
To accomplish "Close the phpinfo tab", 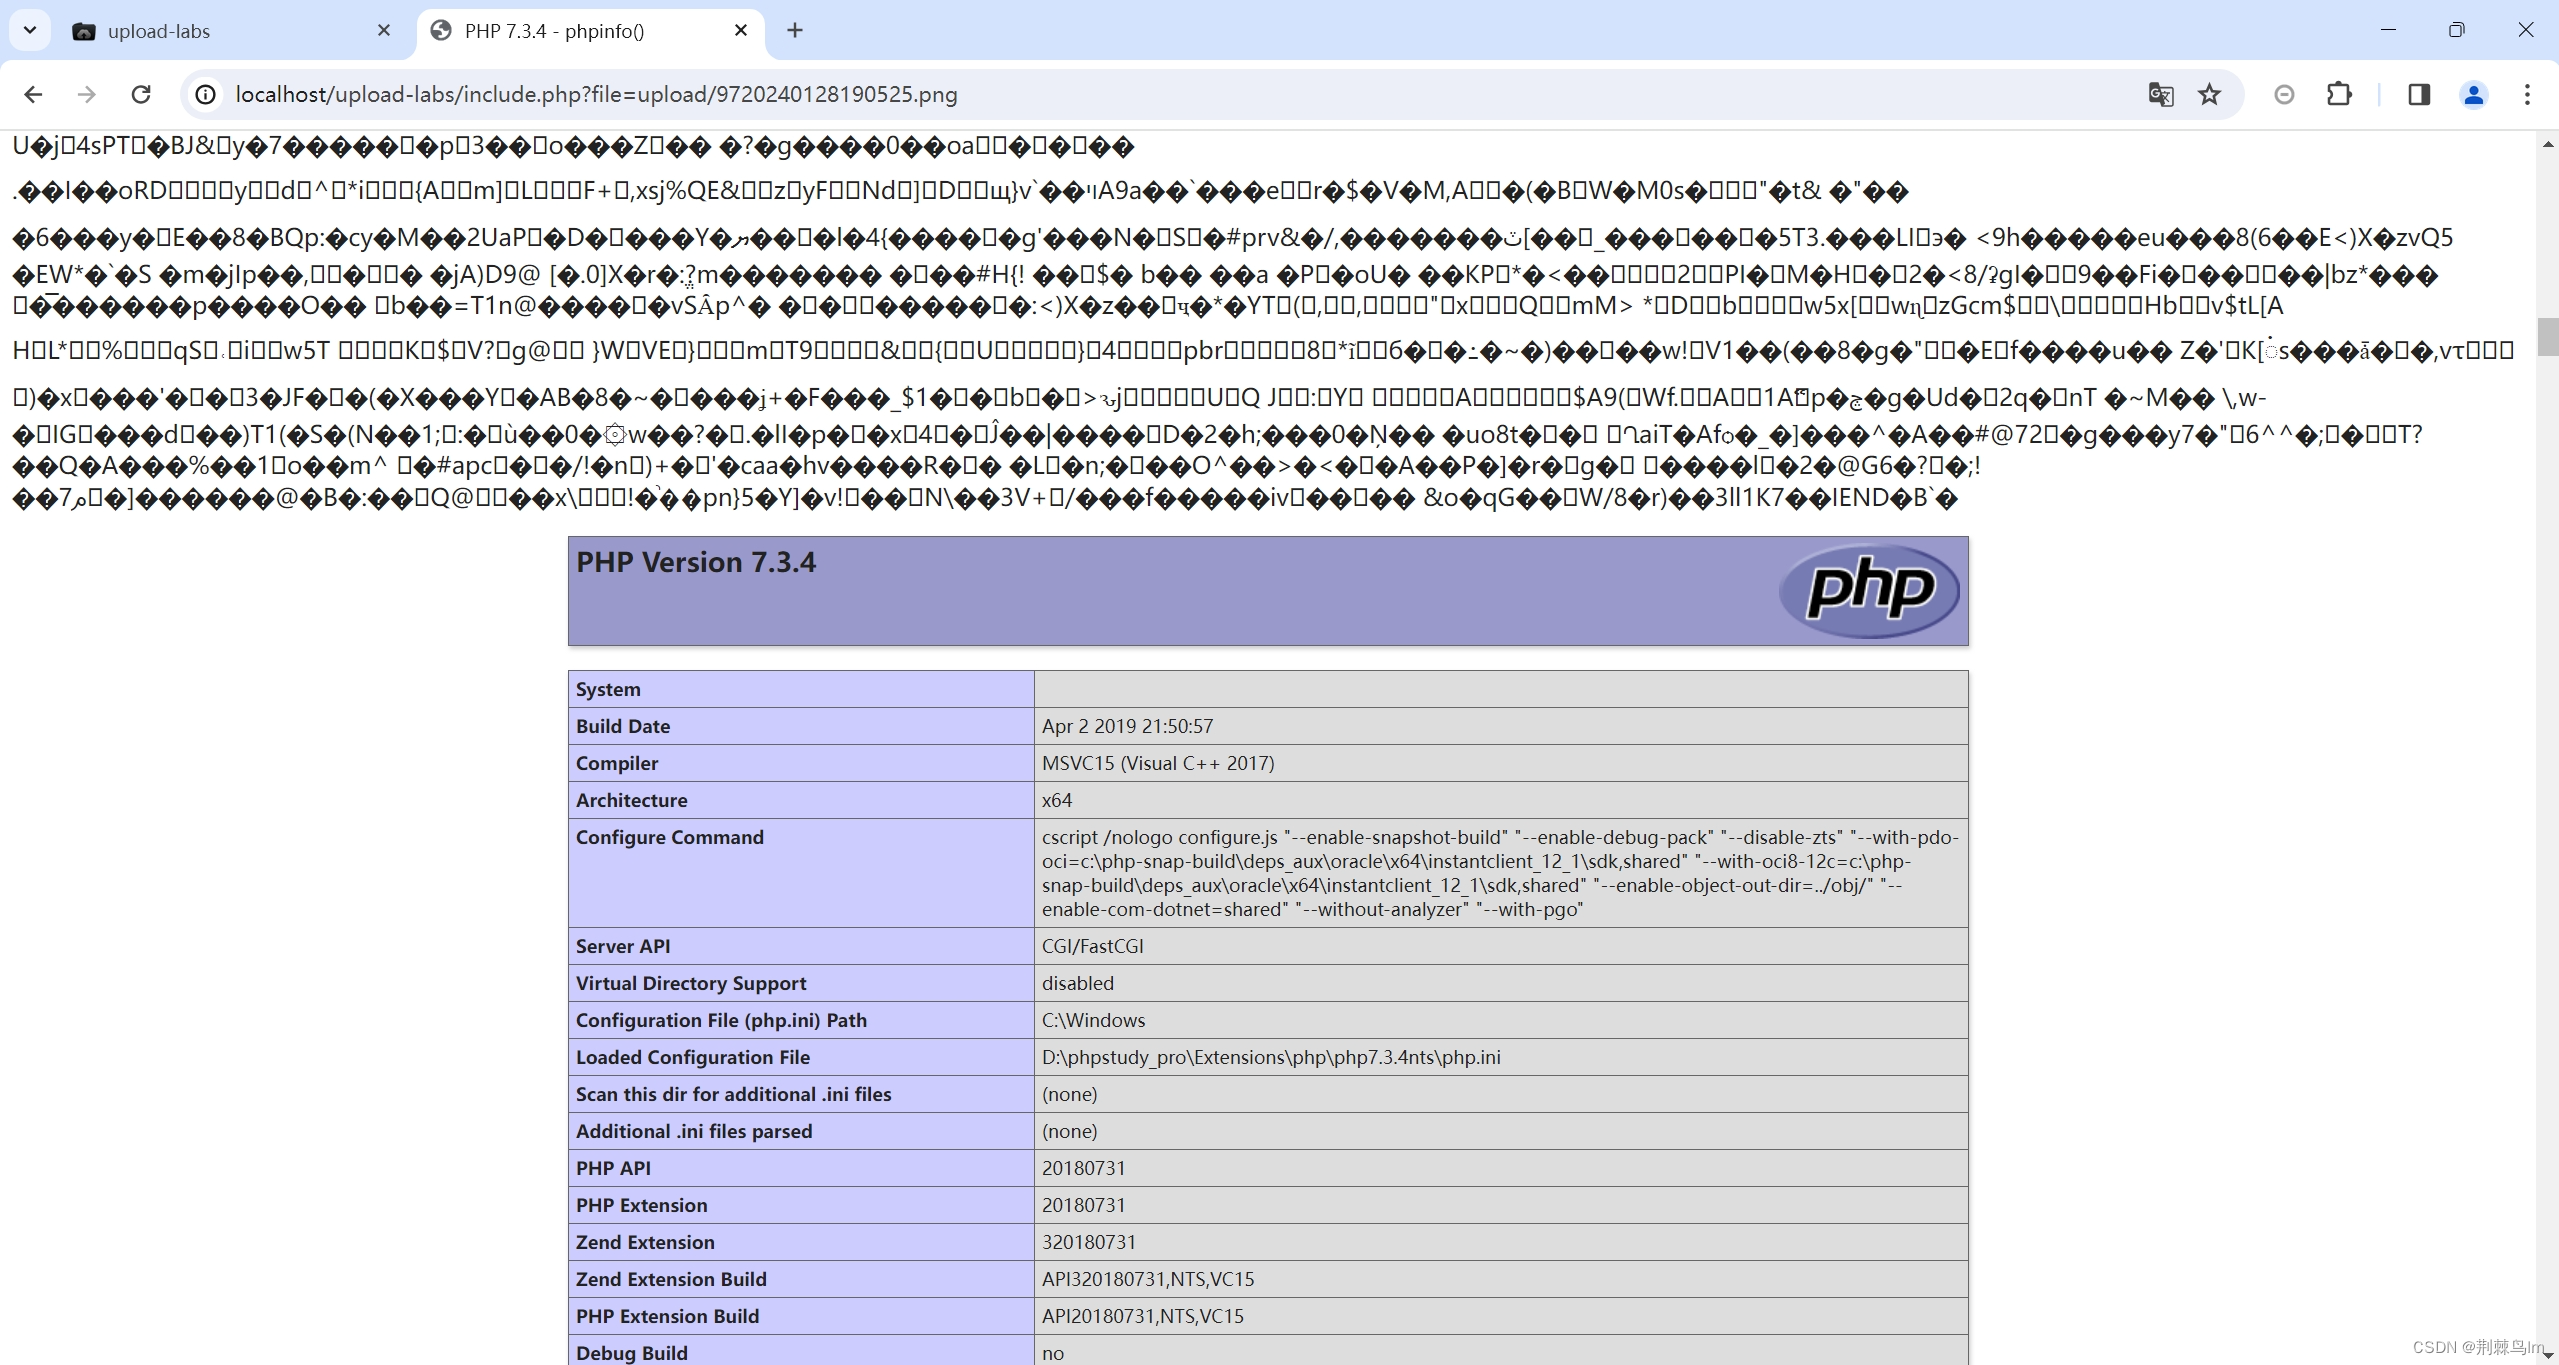I will 741,31.
